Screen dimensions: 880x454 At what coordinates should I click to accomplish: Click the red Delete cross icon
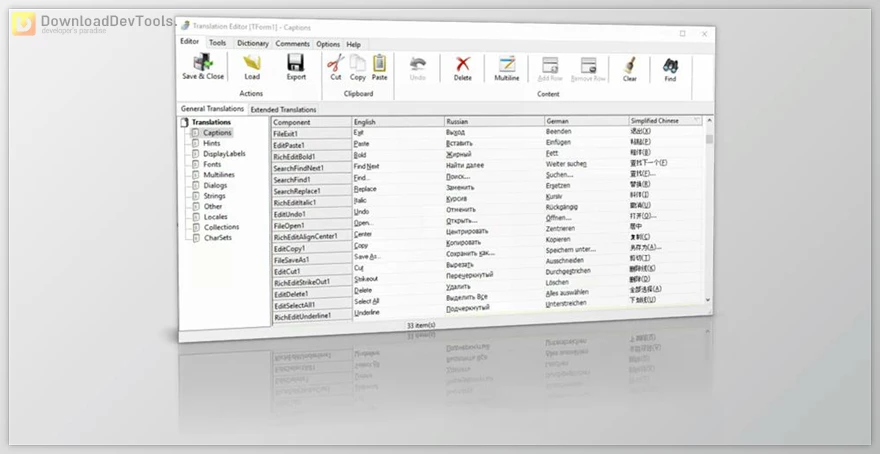pos(462,64)
